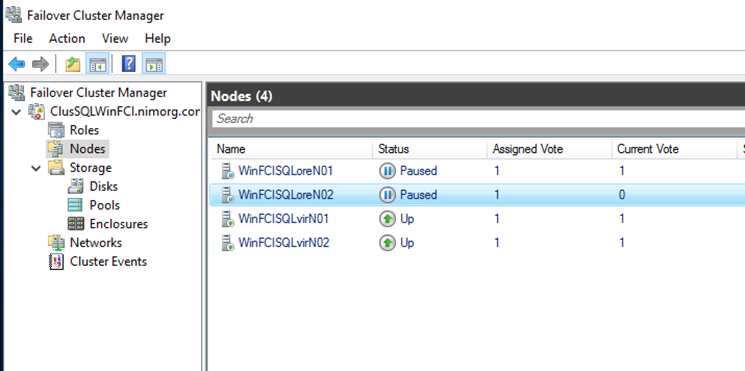Click the Up status icon for WinFCISQLvirN02
Image resolution: width=745 pixels, height=371 pixels.
point(387,243)
